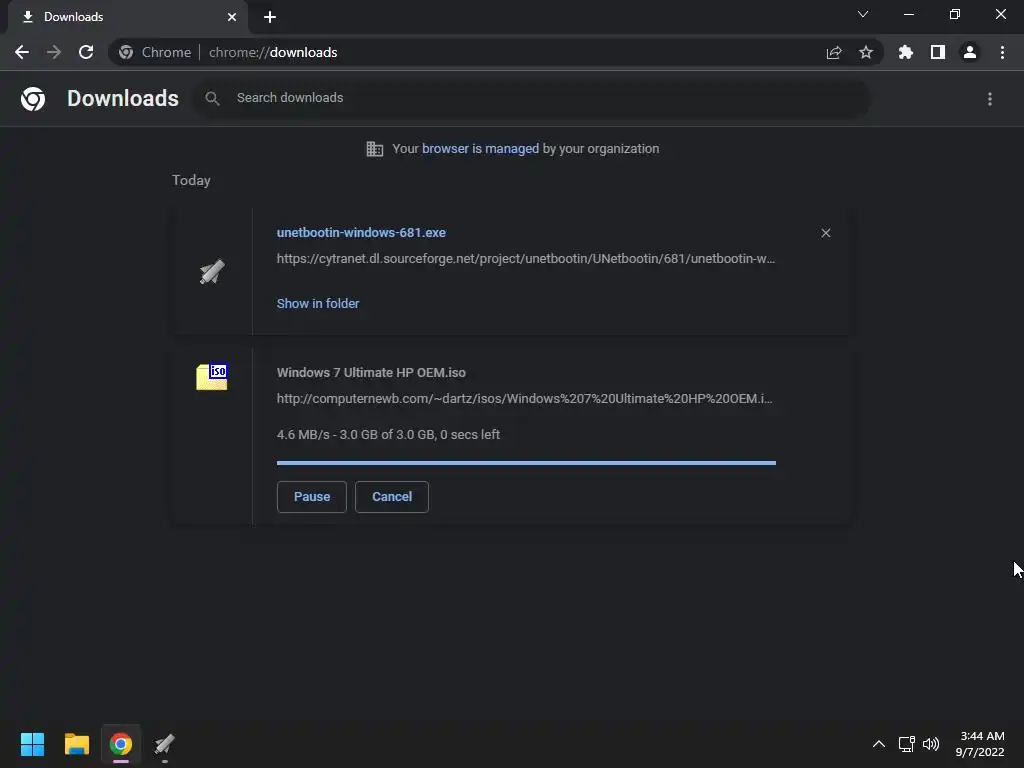Viewport: 1024px width, 768px height.
Task: Click the '4.6 MB/s - 3.0 GB' status text
Action: (x=388, y=434)
